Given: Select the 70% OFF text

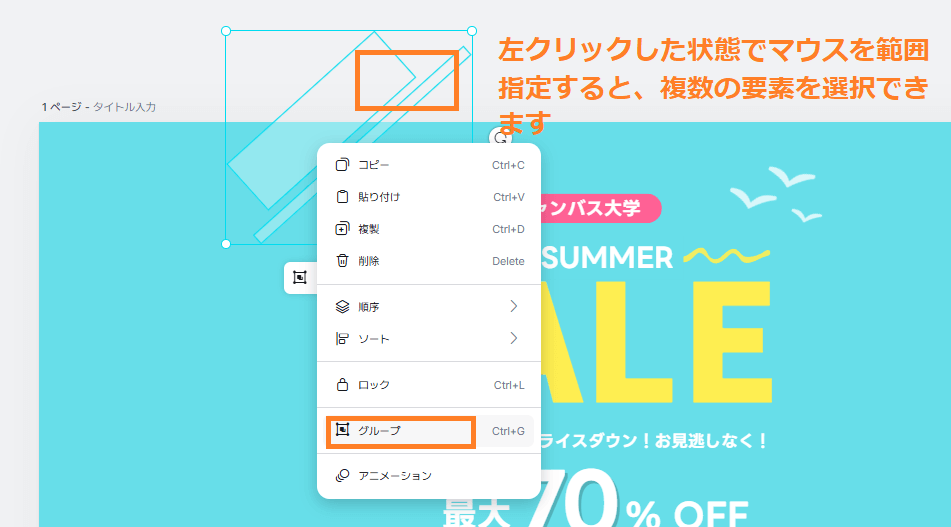Looking at the screenshot, I should 640,505.
